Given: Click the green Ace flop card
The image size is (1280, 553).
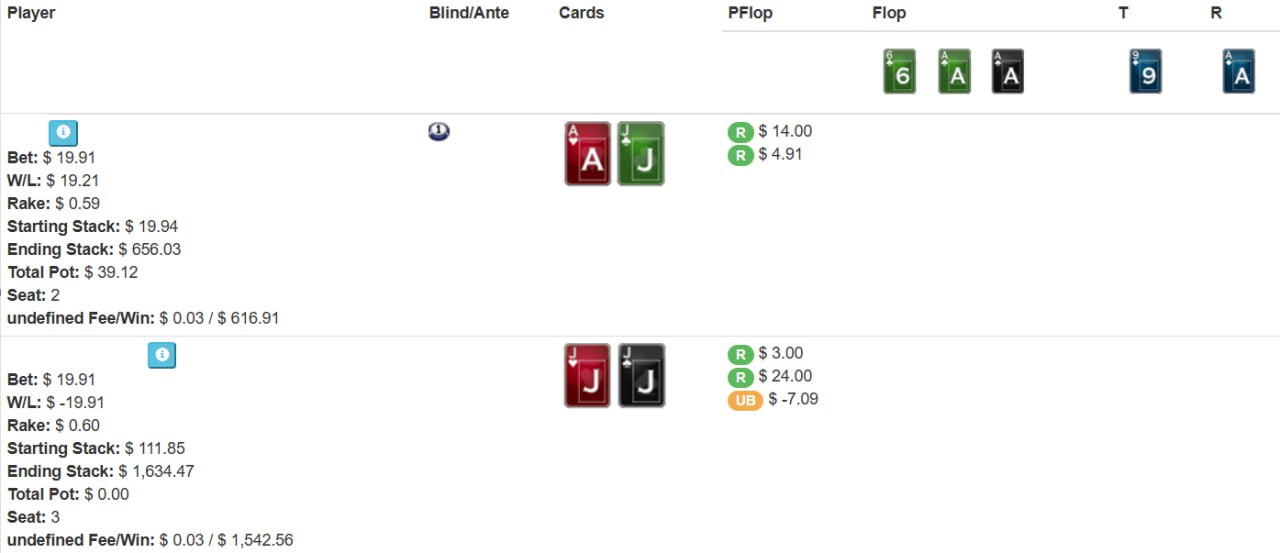Looking at the screenshot, I should click(x=954, y=72).
